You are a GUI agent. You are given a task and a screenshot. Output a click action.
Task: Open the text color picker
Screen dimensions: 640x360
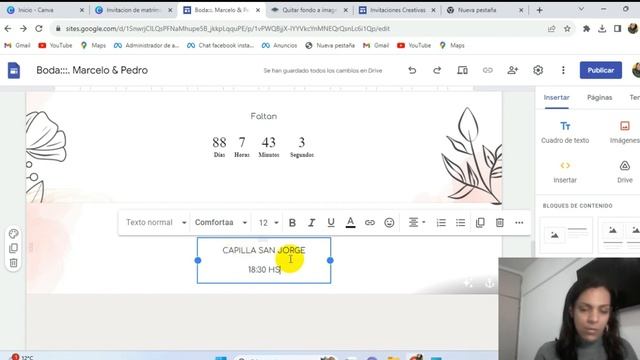tap(350, 222)
